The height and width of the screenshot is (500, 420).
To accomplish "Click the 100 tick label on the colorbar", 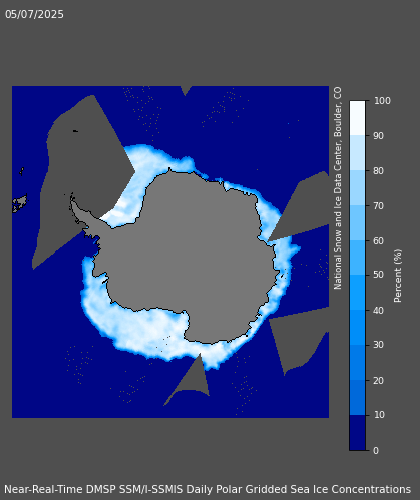I will click(x=382, y=101).
